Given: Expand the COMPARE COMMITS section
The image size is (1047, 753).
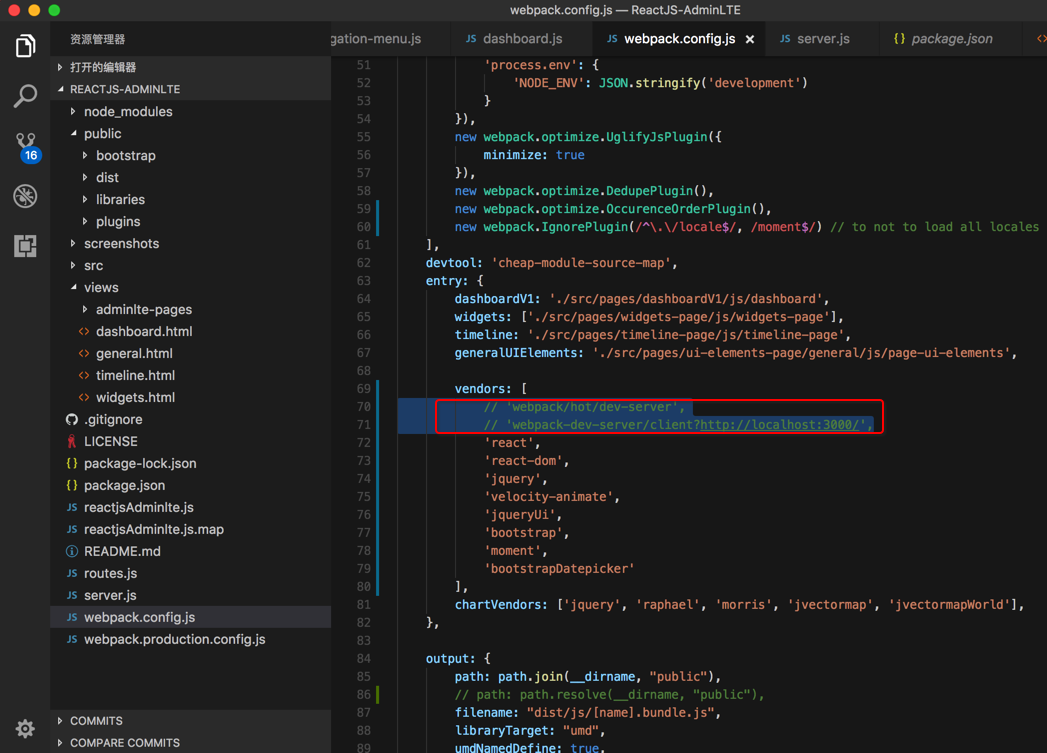Looking at the screenshot, I should [x=124, y=743].
